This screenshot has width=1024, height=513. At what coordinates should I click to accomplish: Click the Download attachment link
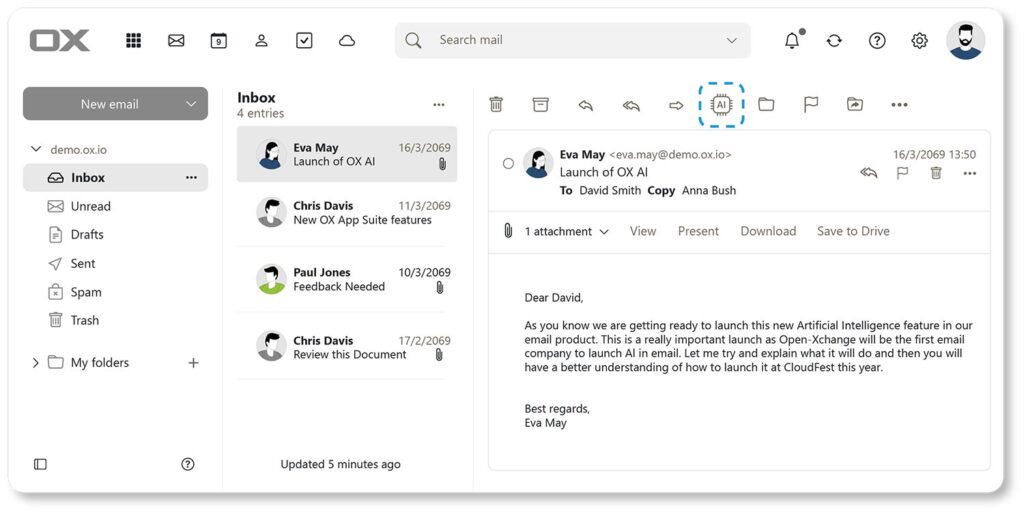pyautogui.click(x=768, y=231)
